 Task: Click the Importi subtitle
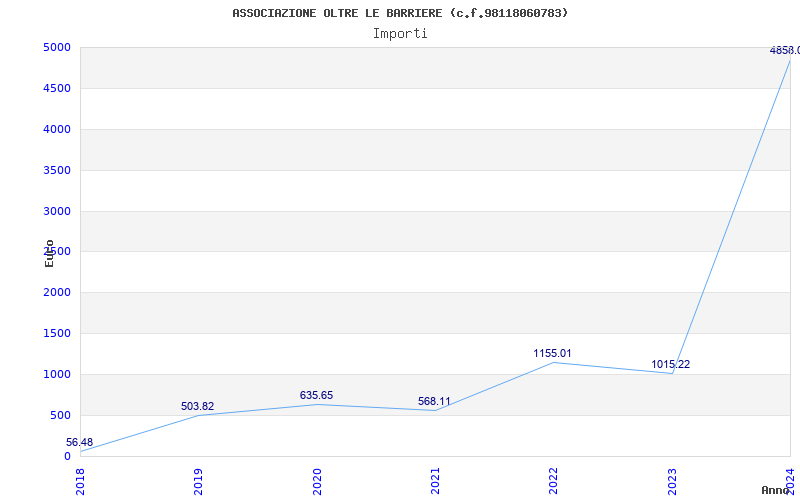pos(400,34)
